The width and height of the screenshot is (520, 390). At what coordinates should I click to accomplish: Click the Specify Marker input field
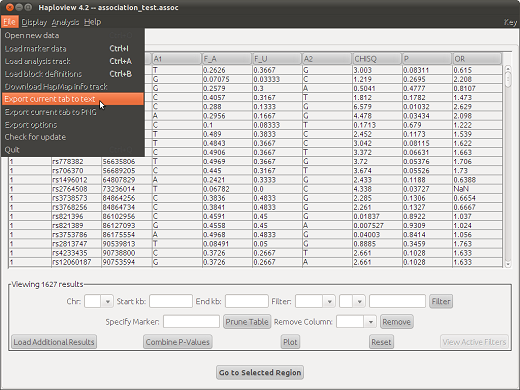coord(191,322)
